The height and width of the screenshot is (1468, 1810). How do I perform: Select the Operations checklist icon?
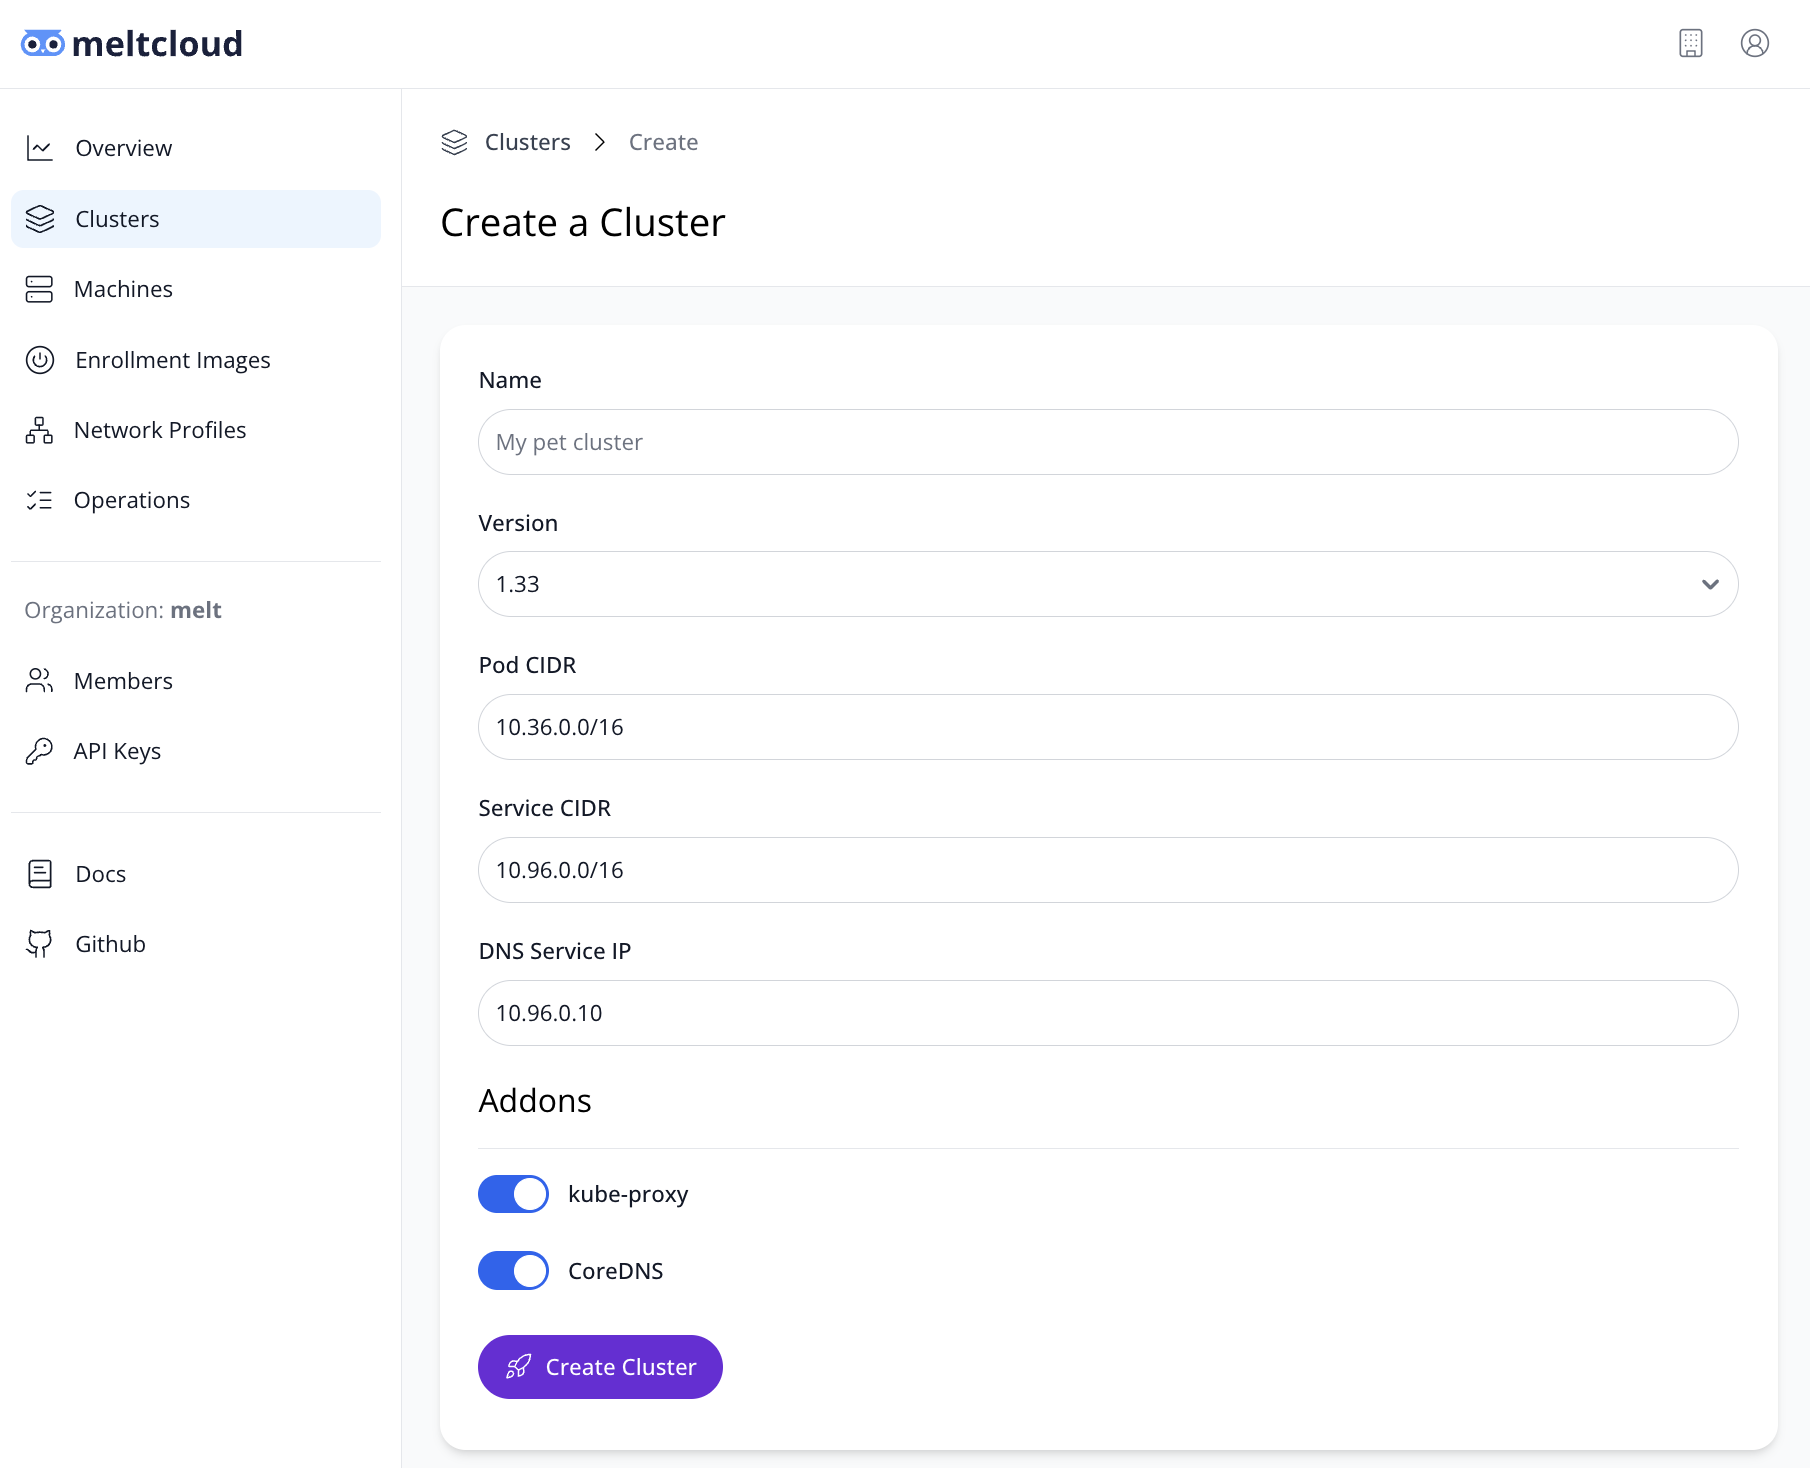40,500
